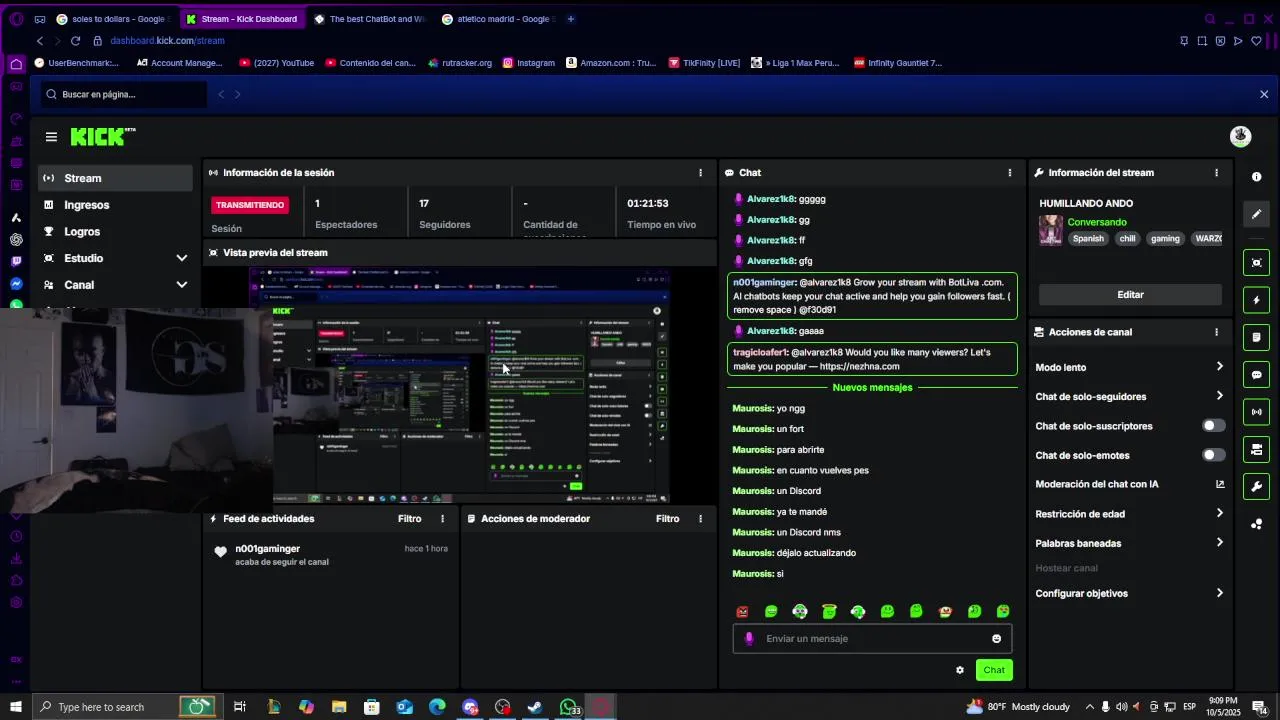Open Modo lento settings arrow

coord(1219,367)
